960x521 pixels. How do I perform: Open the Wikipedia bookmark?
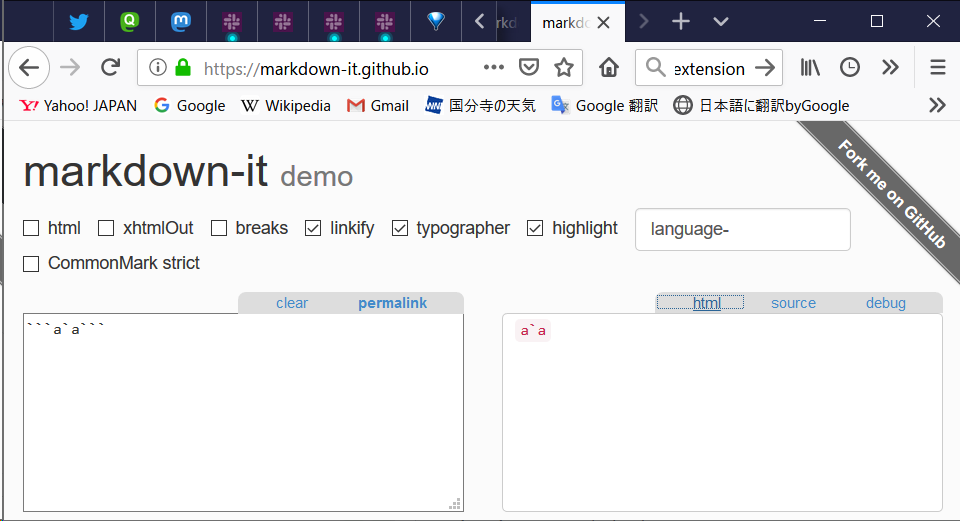coord(286,106)
